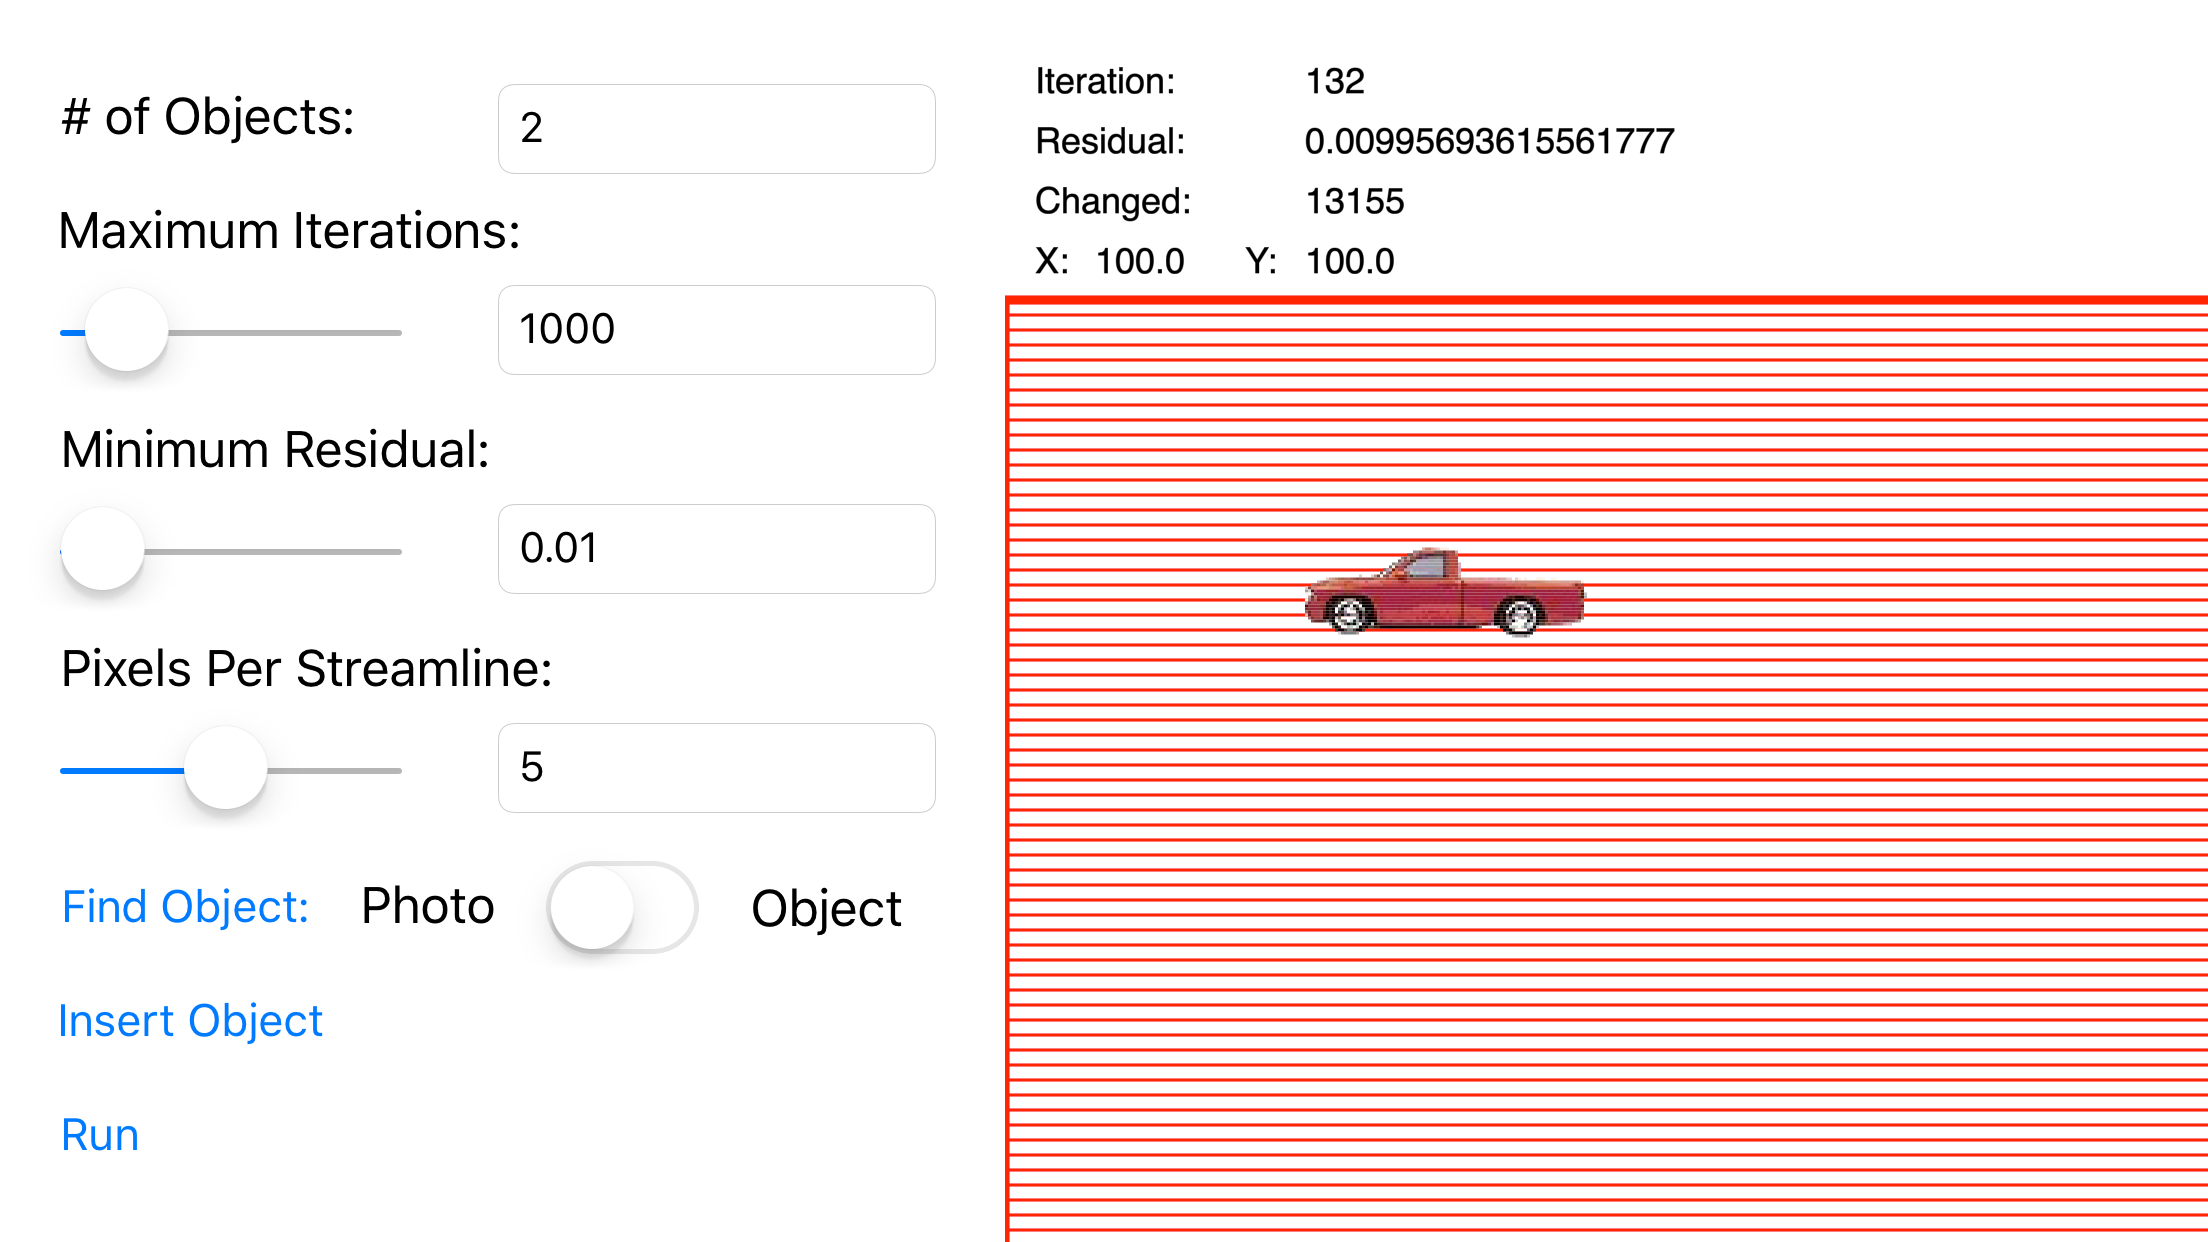Click the Maximum Iterations field showing 1000
The height and width of the screenshot is (1242, 2208).
(716, 330)
